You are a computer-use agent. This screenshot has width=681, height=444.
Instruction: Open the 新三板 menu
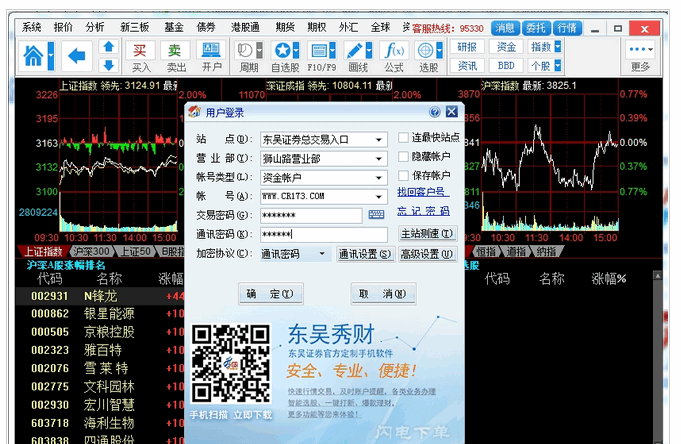coord(135,27)
